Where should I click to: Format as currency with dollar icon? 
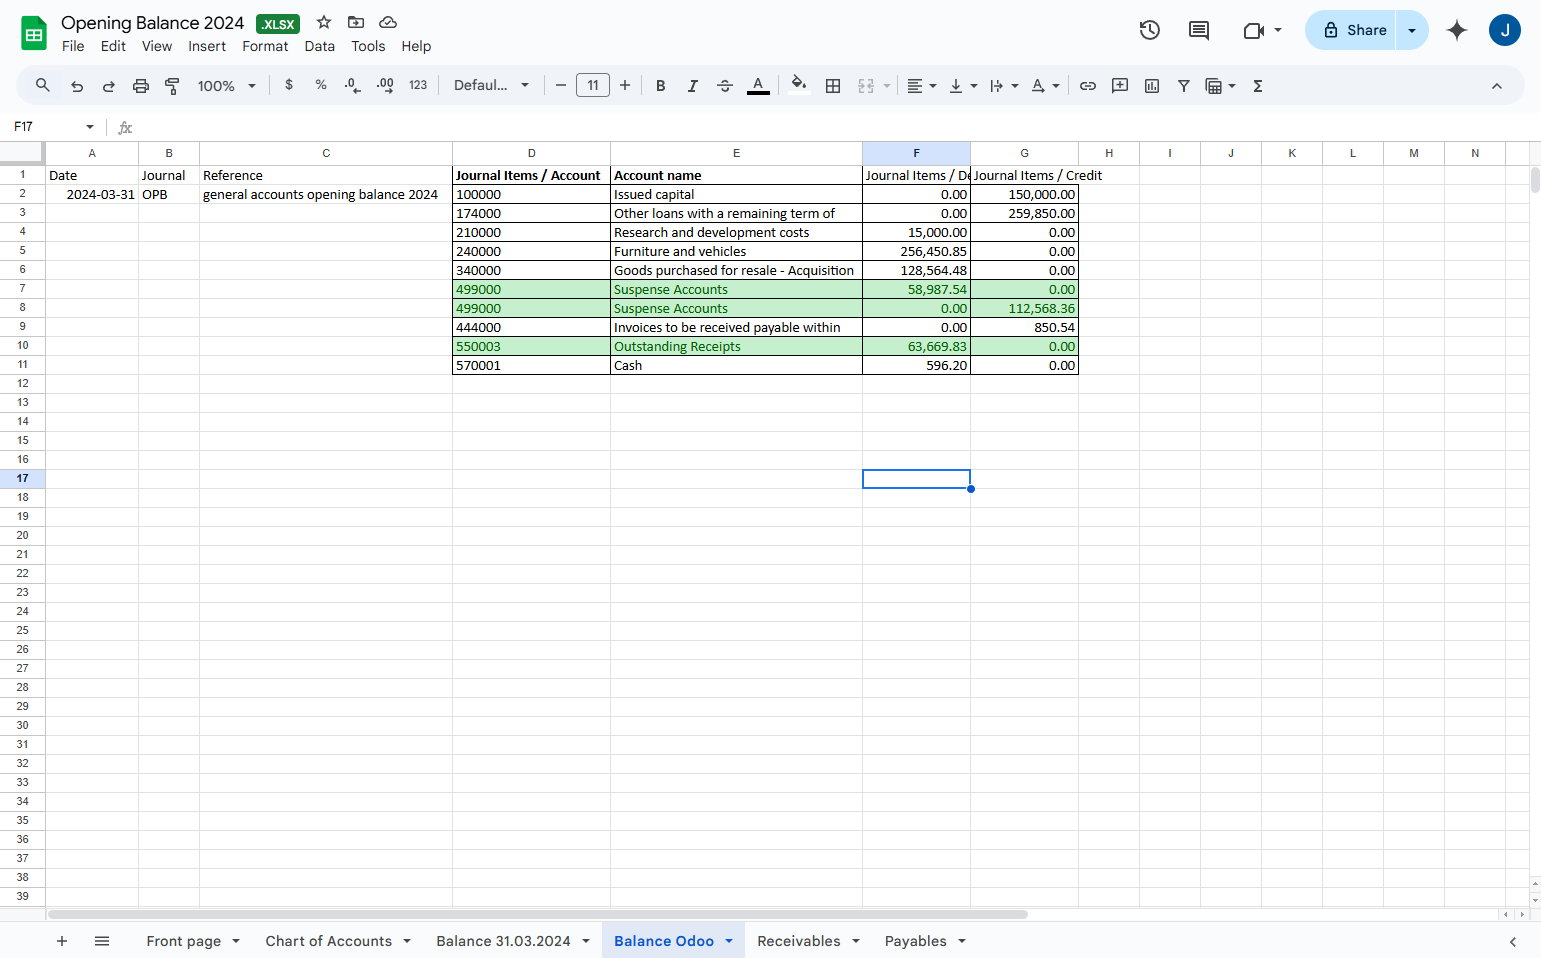[x=289, y=85]
